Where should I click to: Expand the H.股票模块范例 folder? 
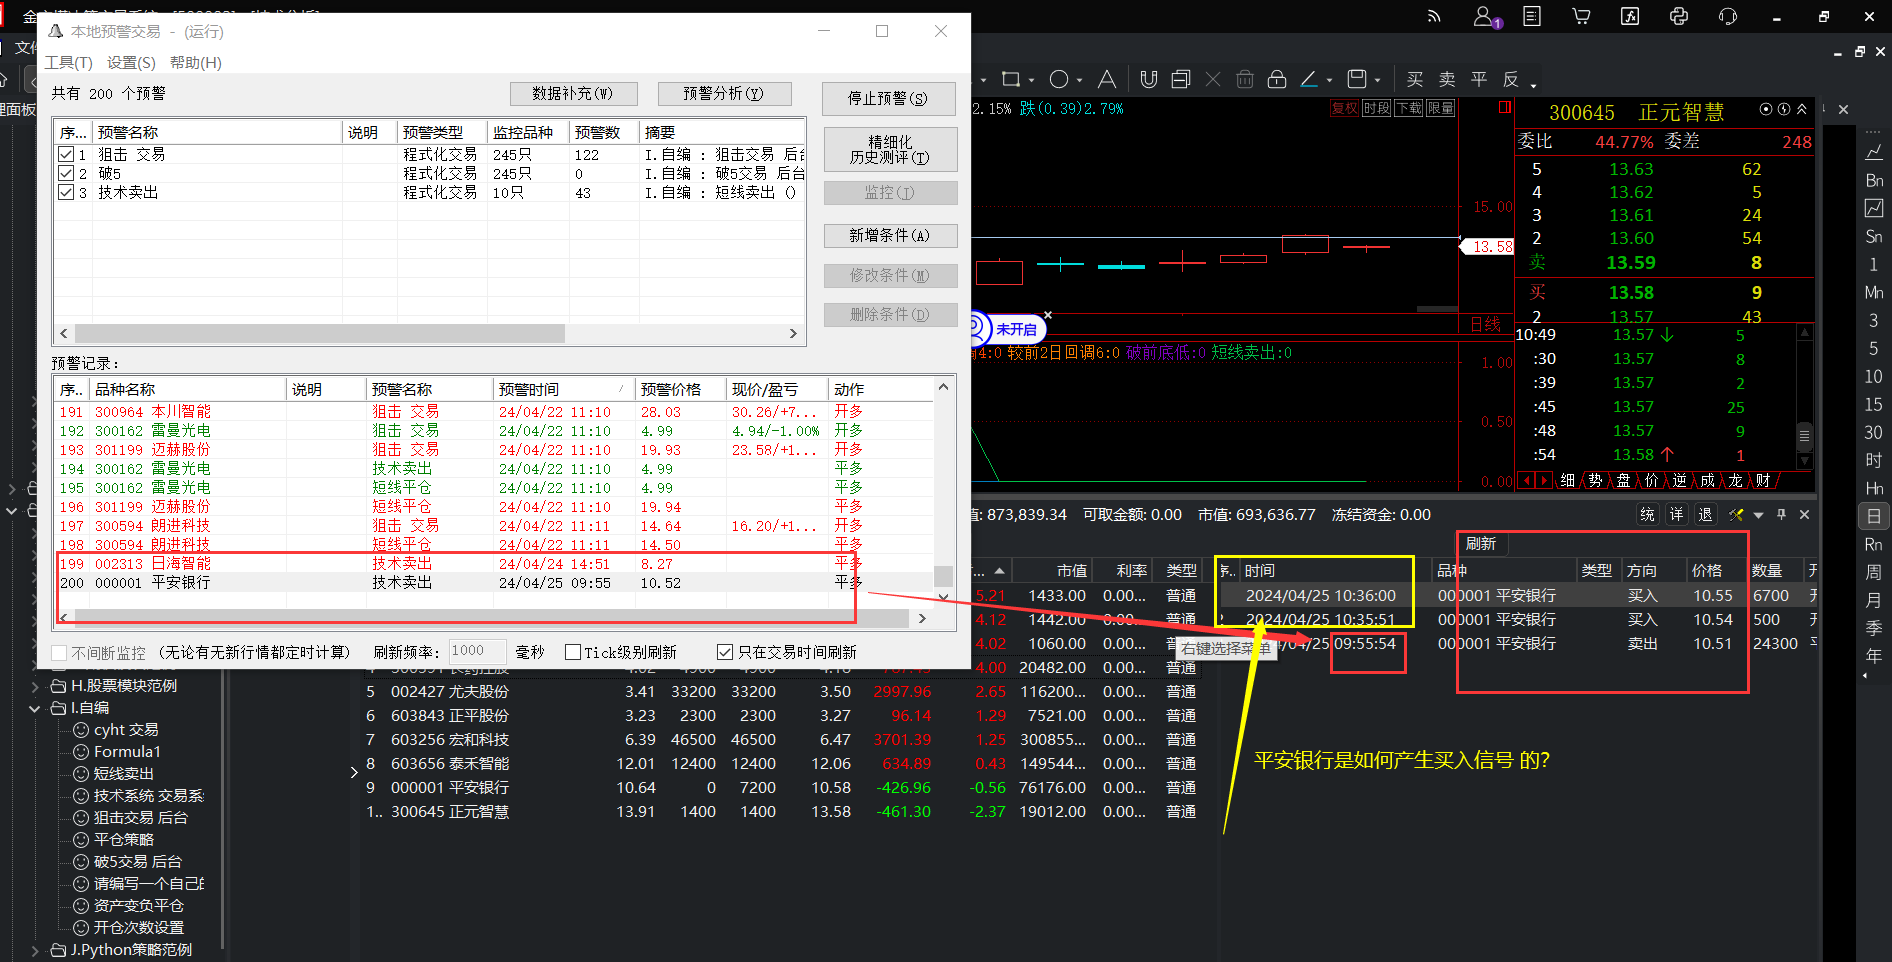(35, 686)
